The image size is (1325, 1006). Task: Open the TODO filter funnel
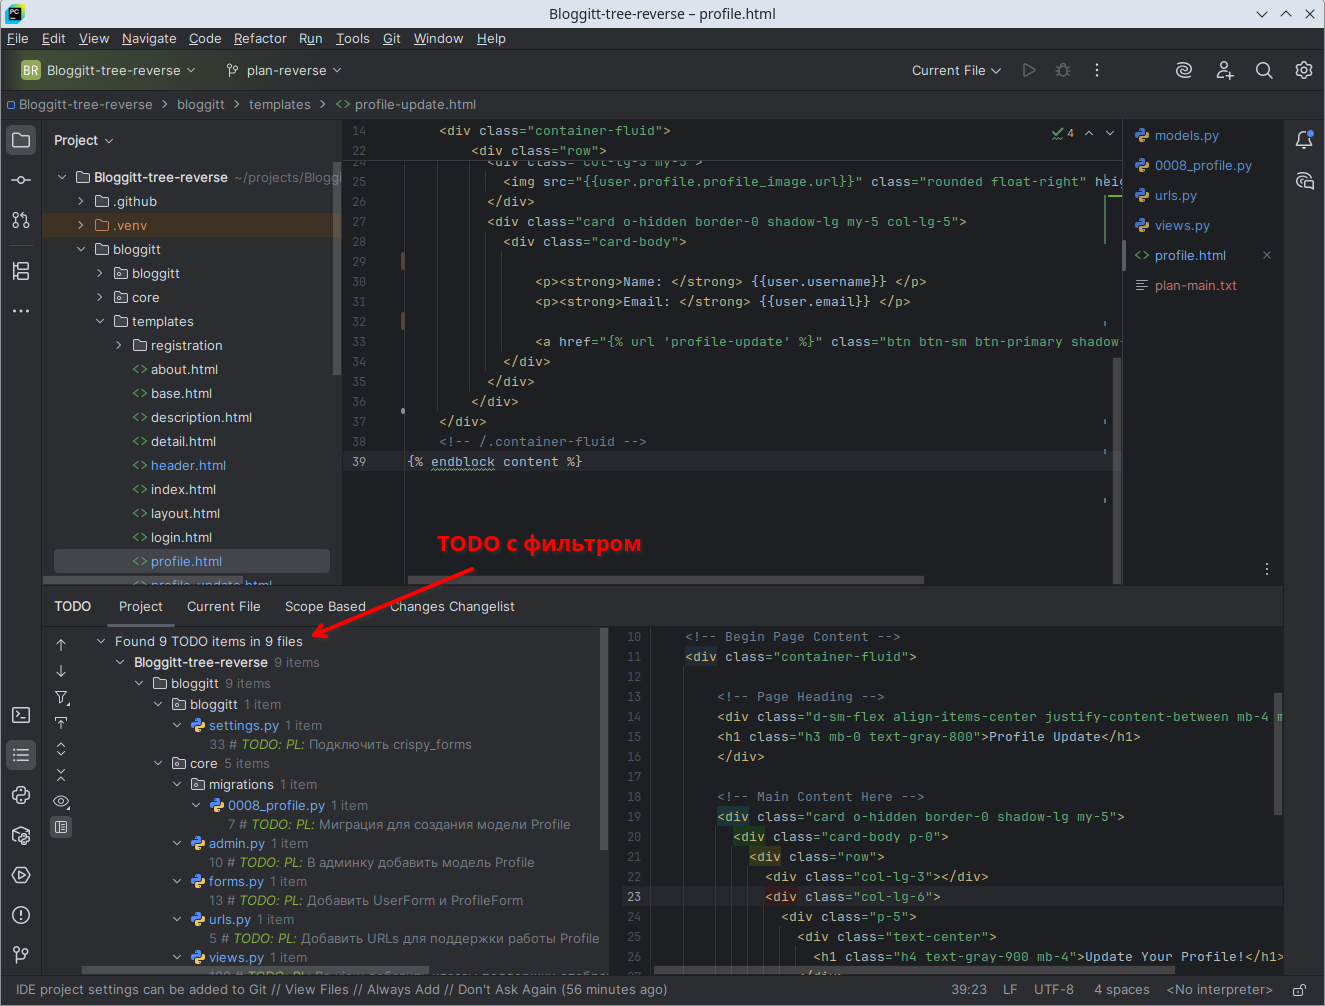click(x=61, y=697)
